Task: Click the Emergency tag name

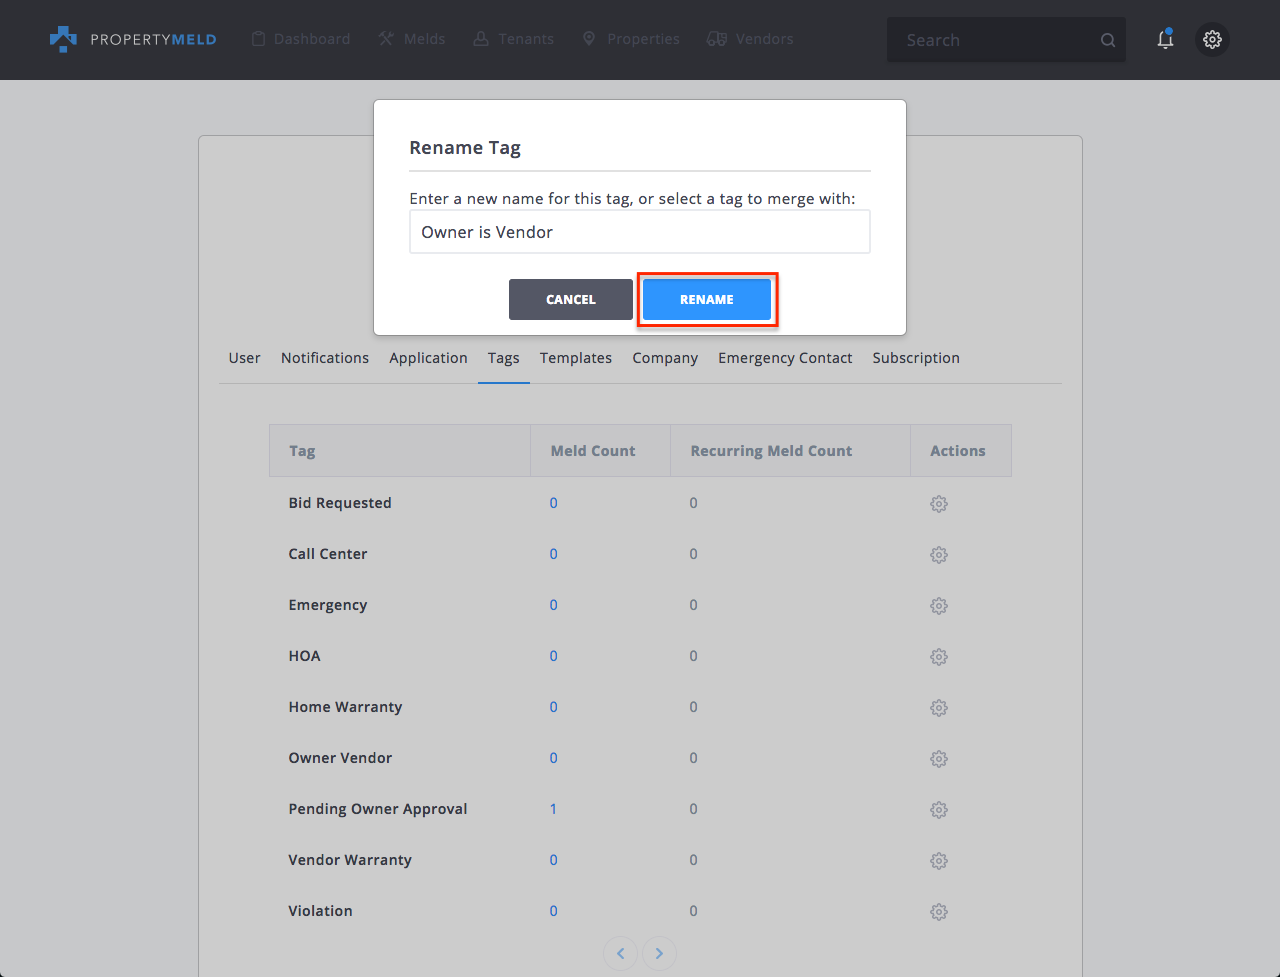Action: click(328, 605)
